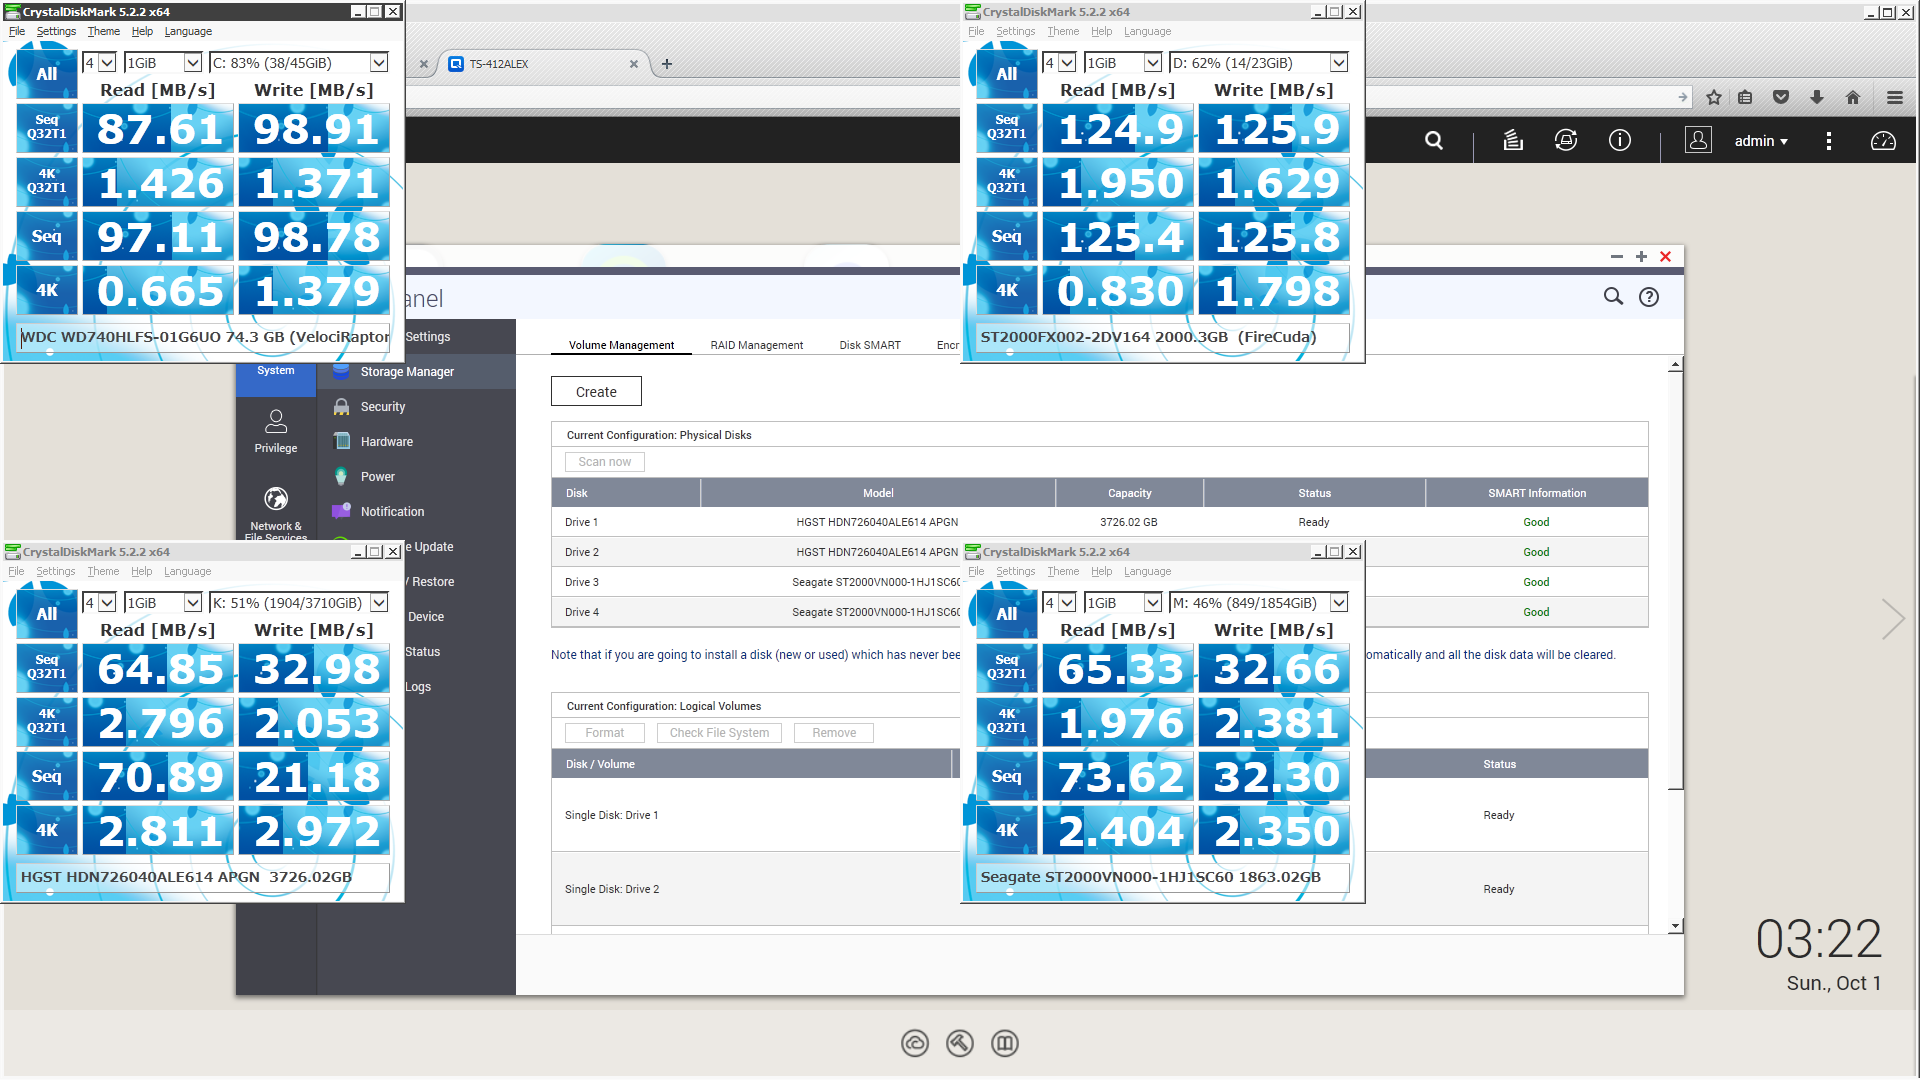Select Network & File Services globe icon

pyautogui.click(x=276, y=498)
